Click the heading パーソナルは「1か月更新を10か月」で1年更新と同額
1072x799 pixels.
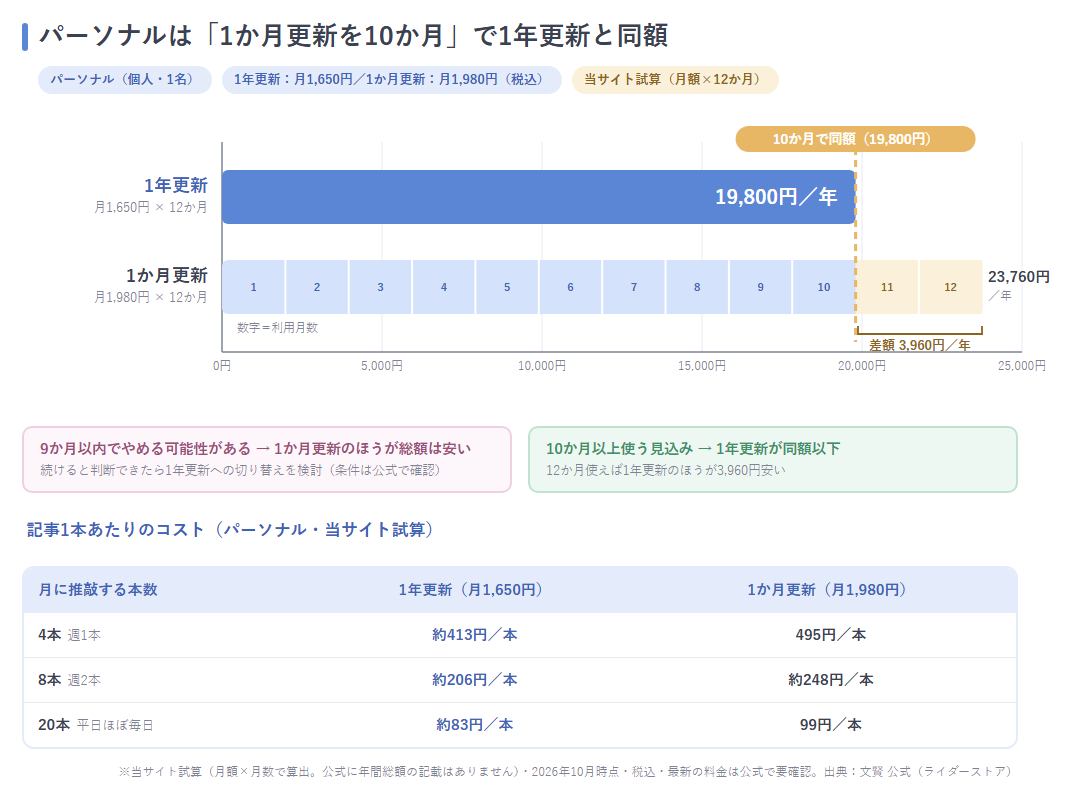click(353, 36)
